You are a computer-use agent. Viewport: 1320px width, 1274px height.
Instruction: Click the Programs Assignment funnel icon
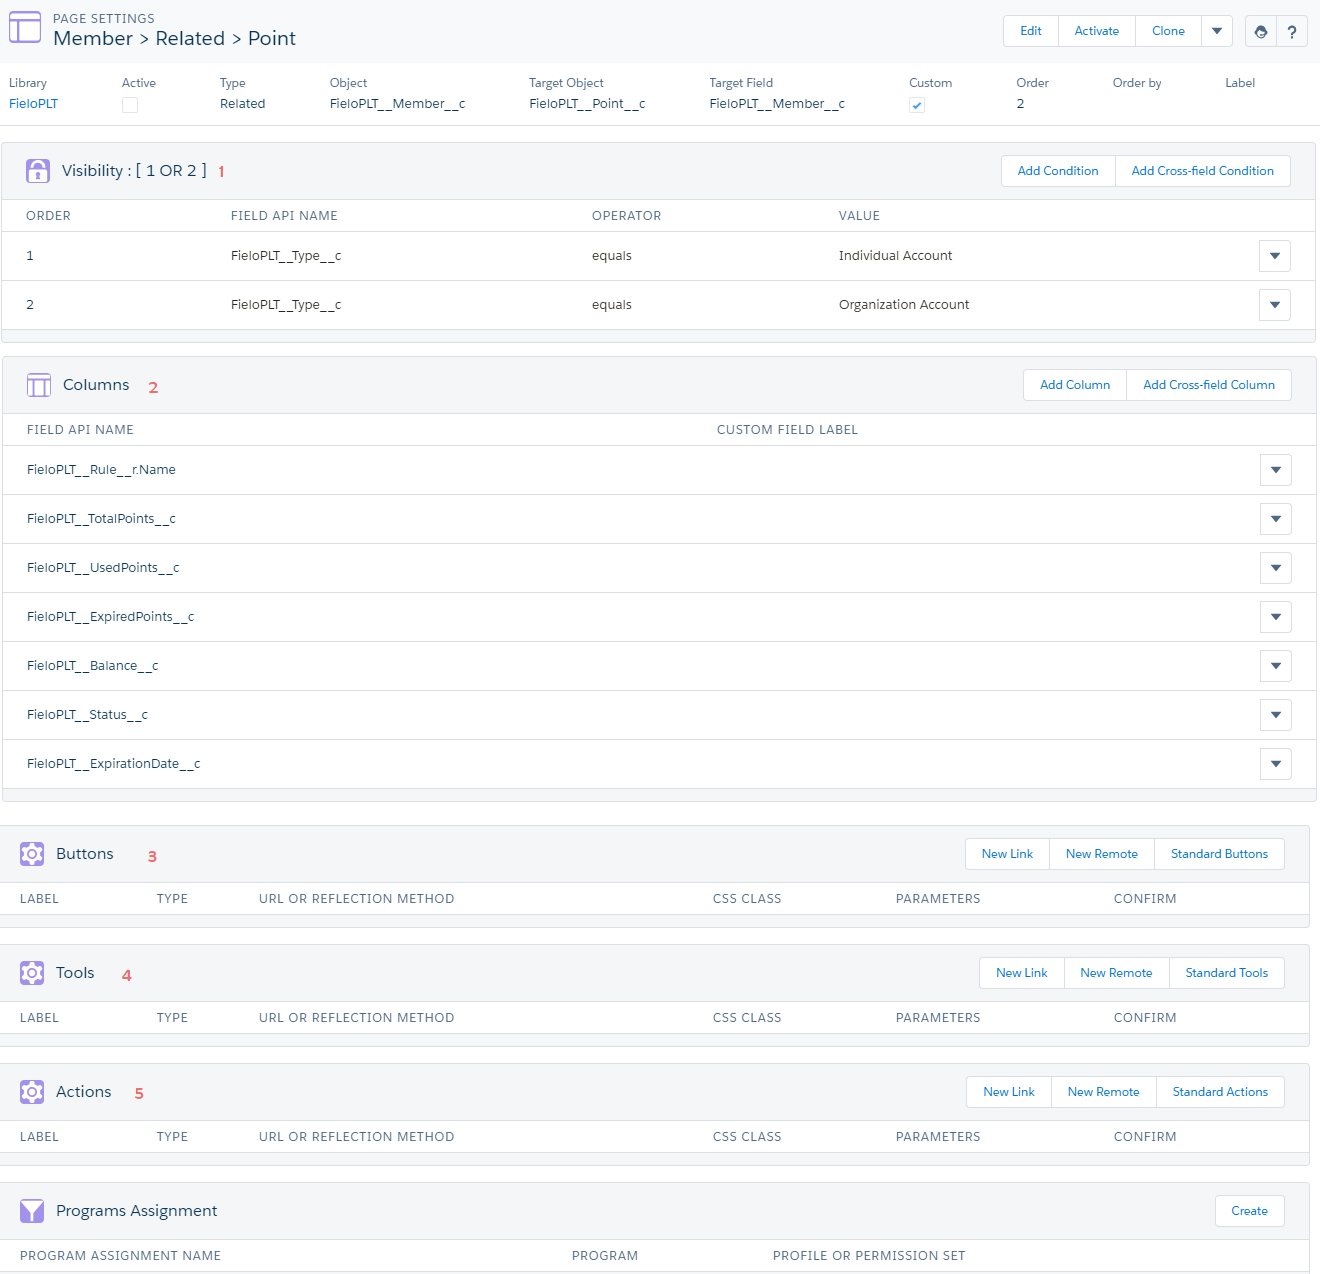click(x=32, y=1211)
